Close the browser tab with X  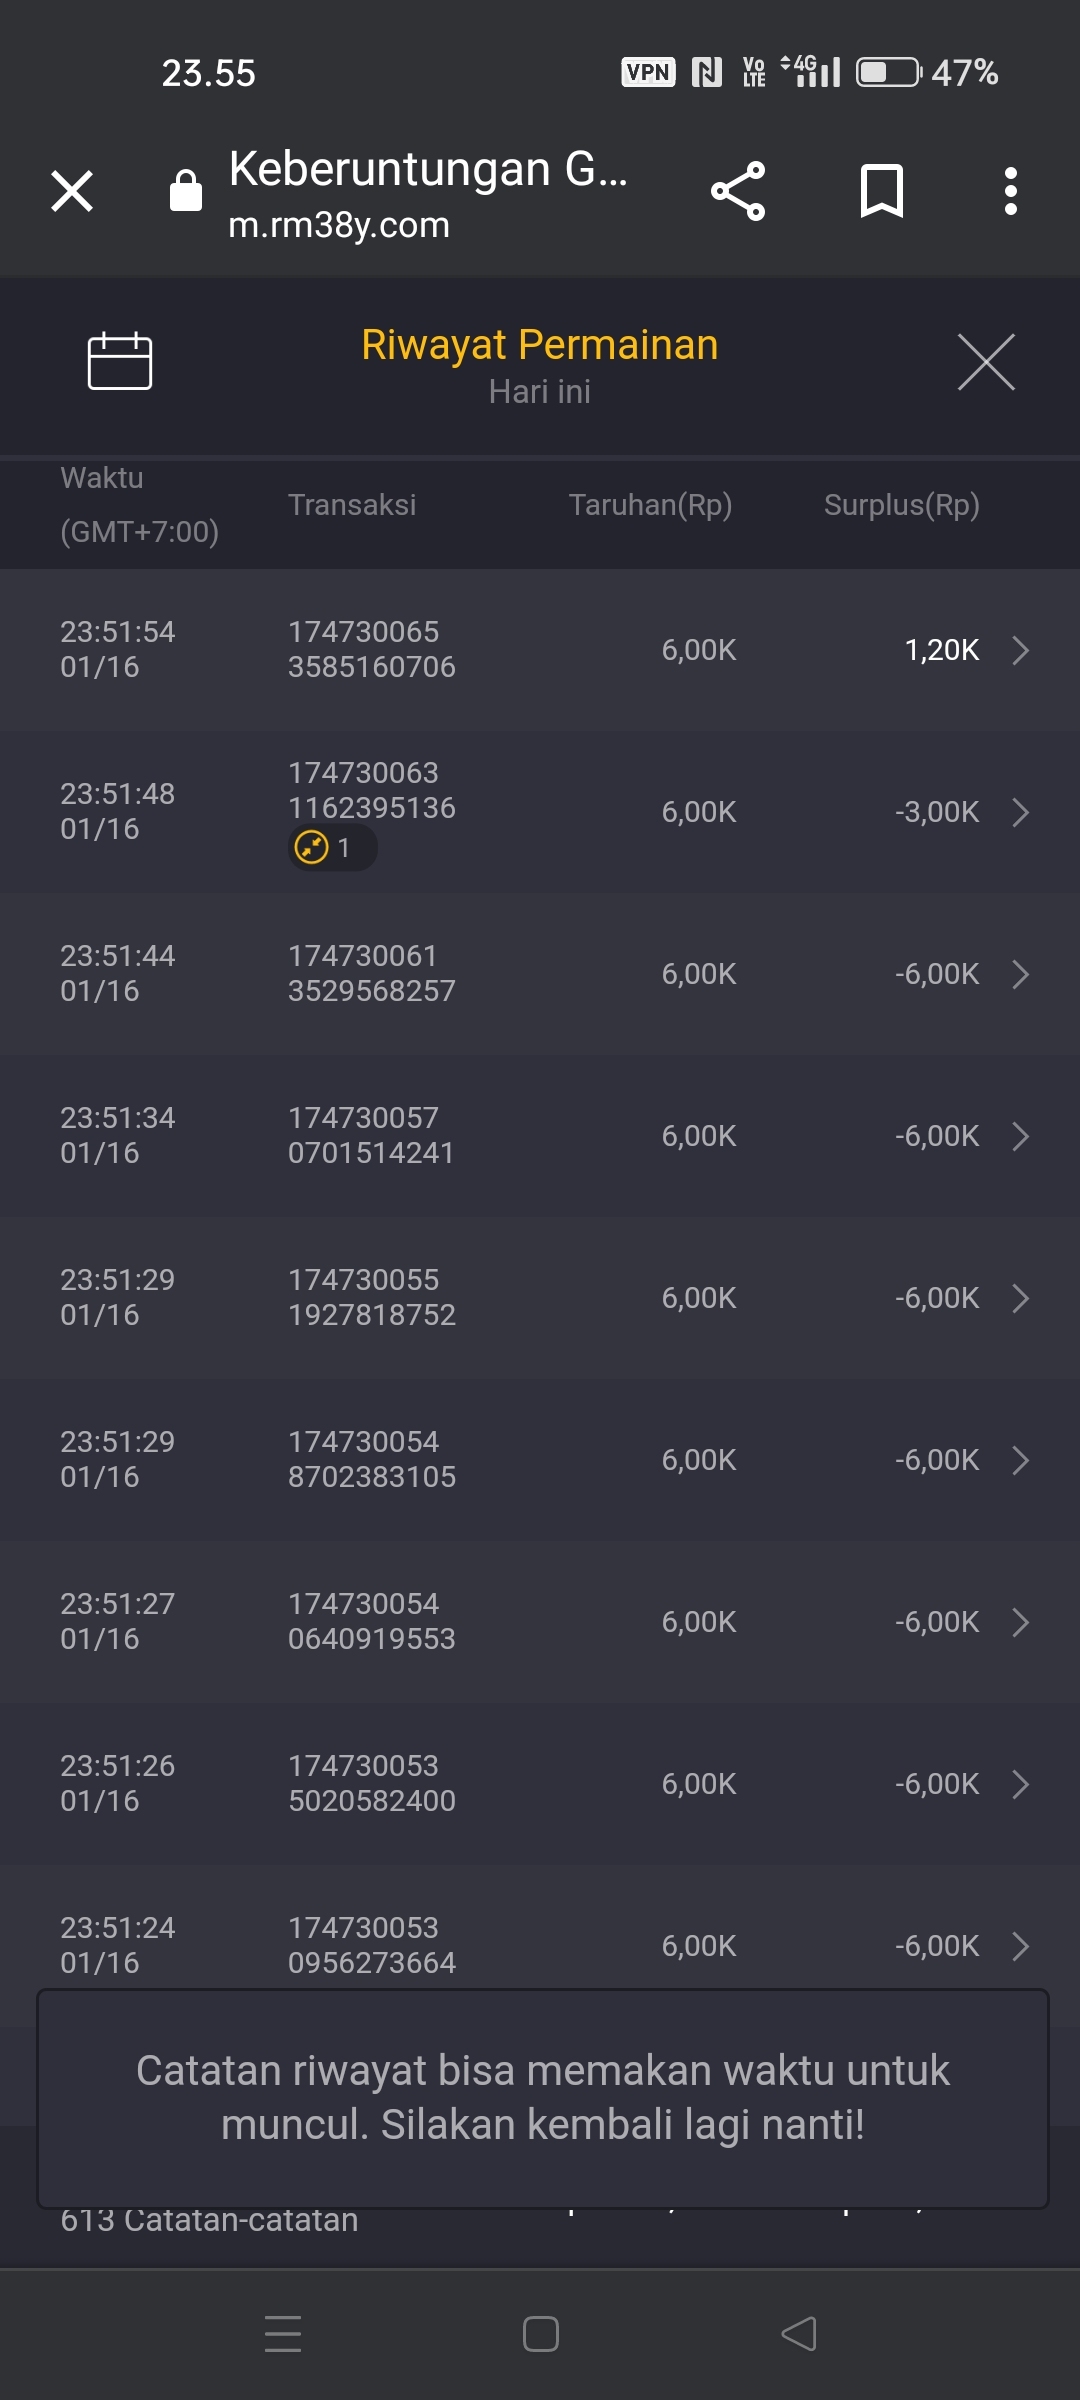[x=72, y=191]
